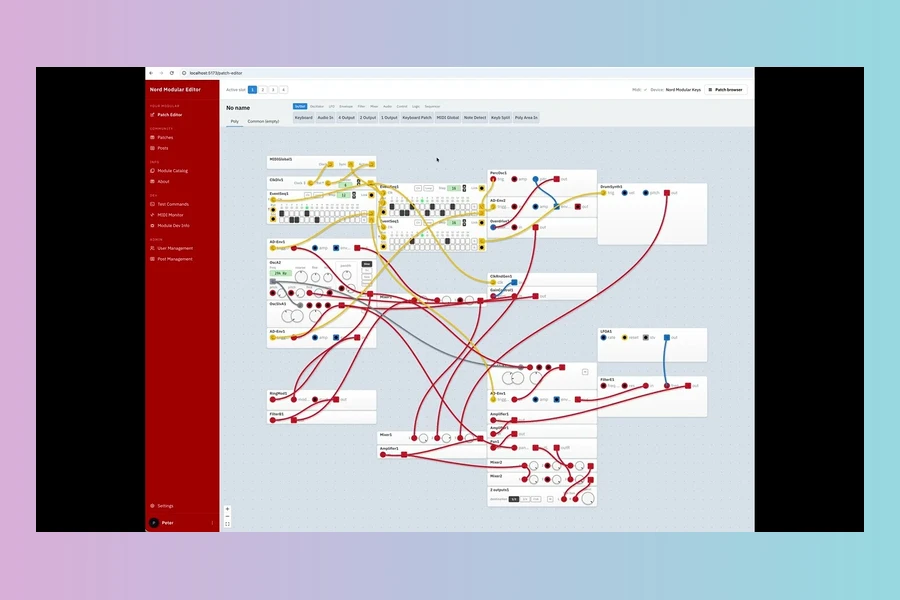Open the community Patches page
Viewport: 900px width, 600px height.
pos(165,137)
